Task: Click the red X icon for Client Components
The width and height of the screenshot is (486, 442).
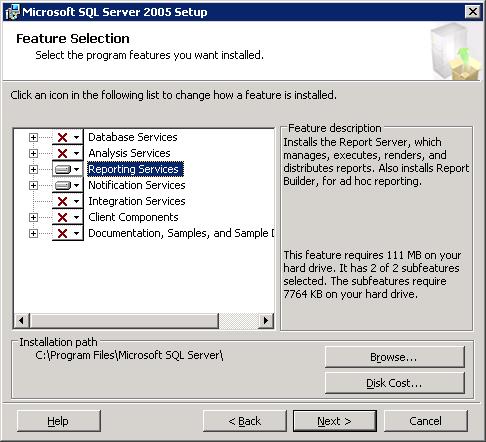Action: 62,217
